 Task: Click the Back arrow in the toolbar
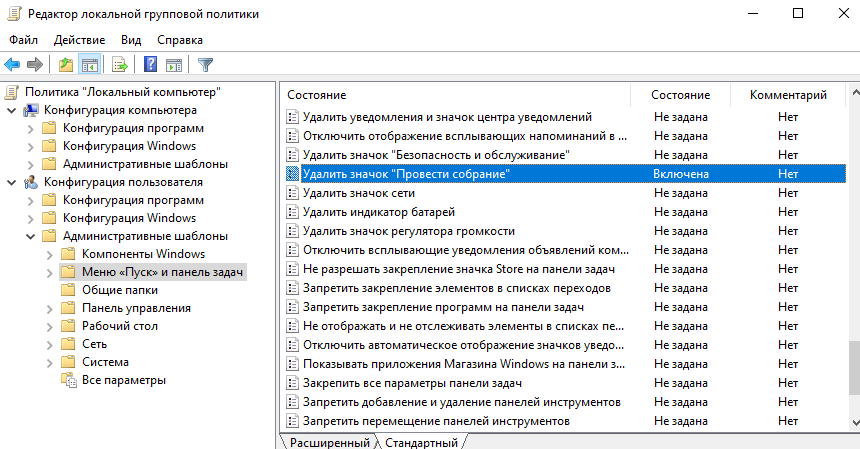coord(12,65)
